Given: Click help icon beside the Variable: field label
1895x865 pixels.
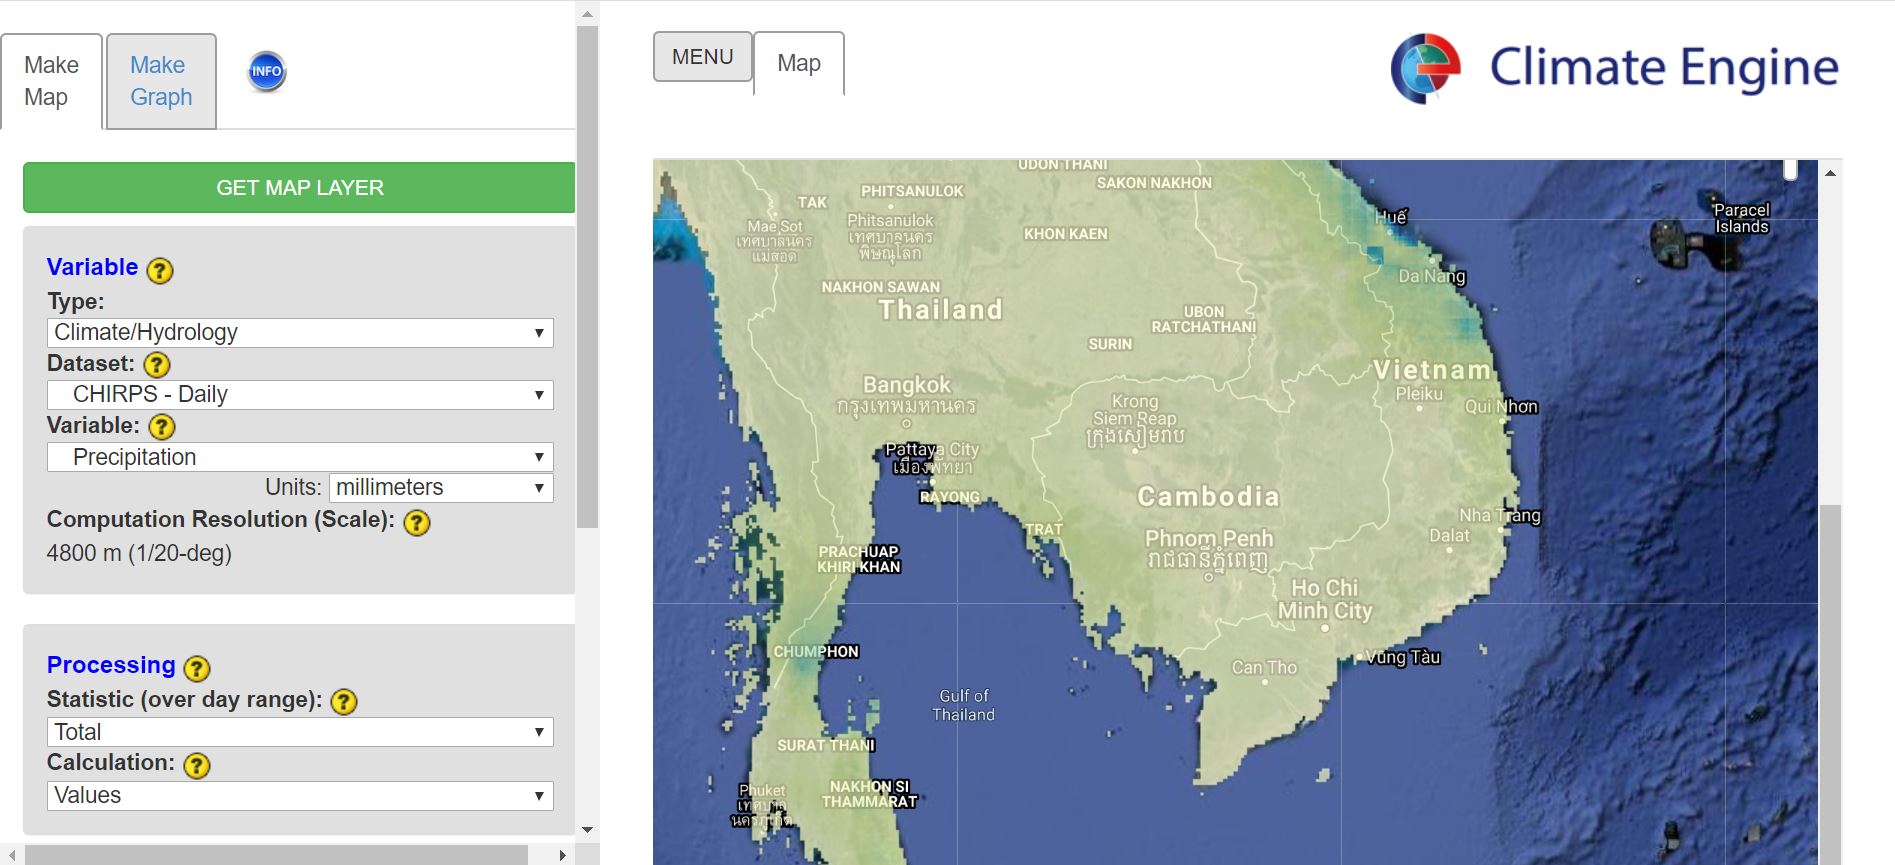Looking at the screenshot, I should click(162, 427).
